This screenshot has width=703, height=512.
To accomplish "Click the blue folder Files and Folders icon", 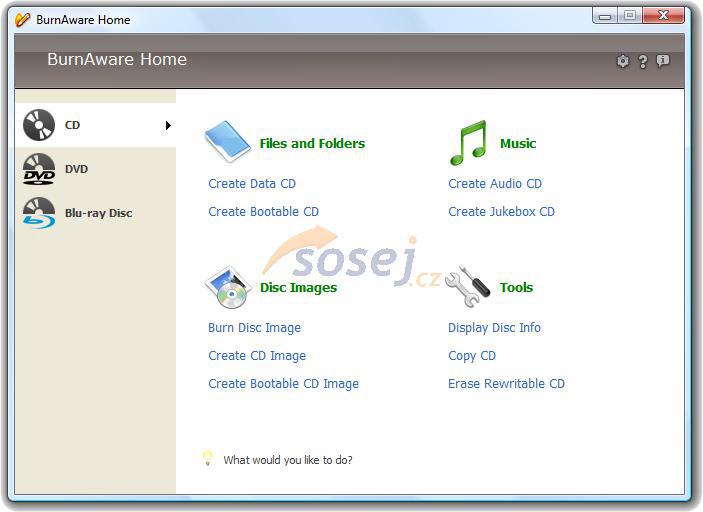I will pyautogui.click(x=227, y=141).
